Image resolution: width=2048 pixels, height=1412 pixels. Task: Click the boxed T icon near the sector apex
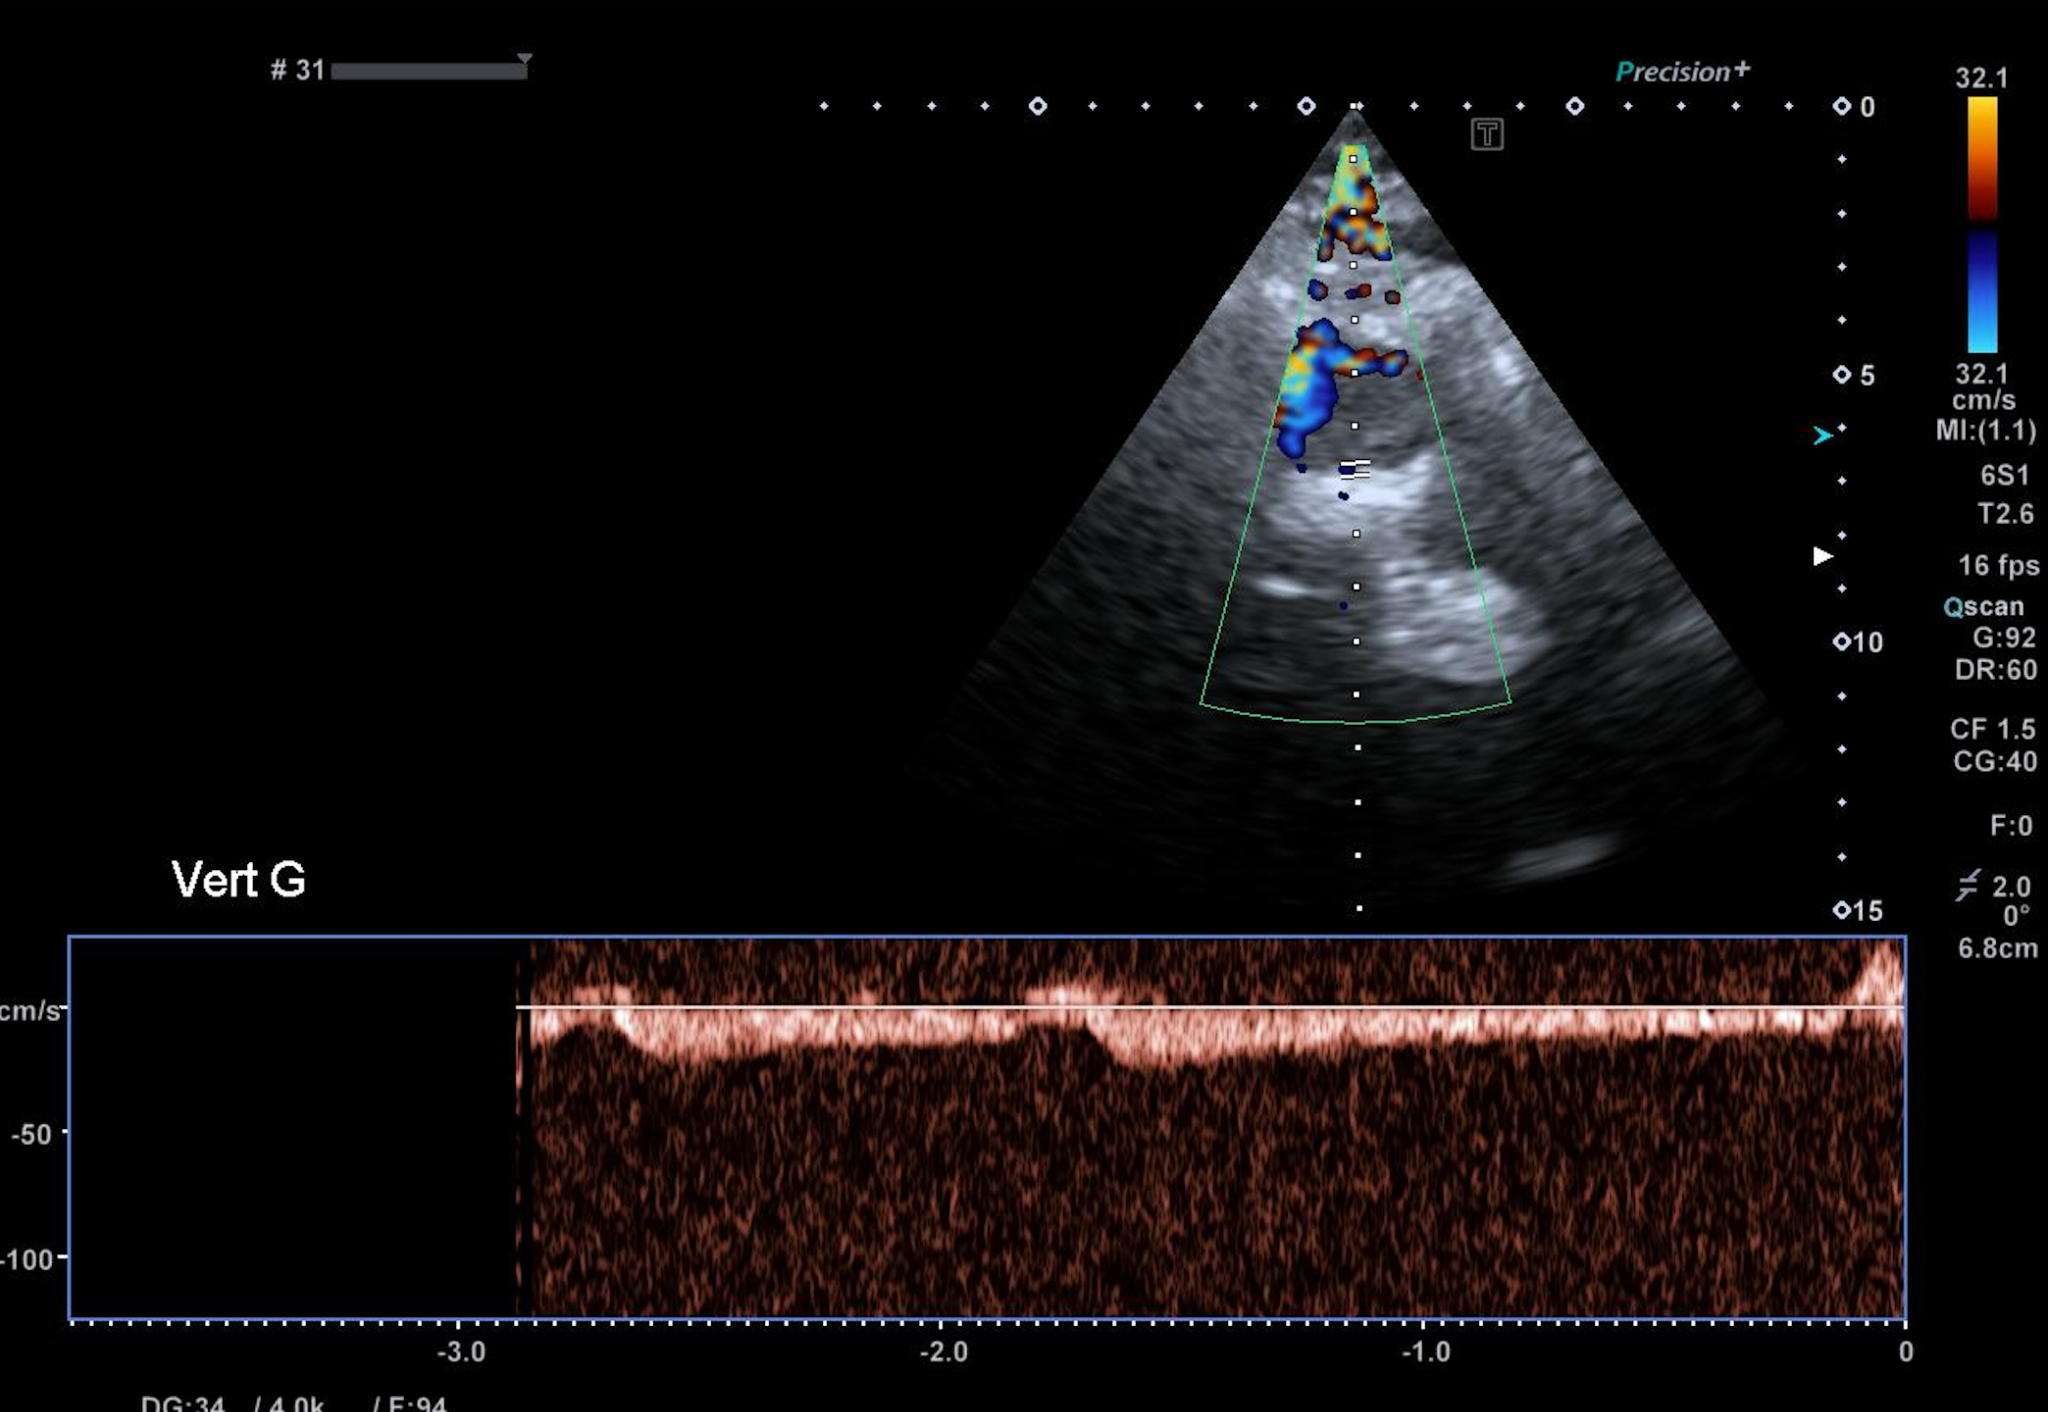(x=1487, y=134)
